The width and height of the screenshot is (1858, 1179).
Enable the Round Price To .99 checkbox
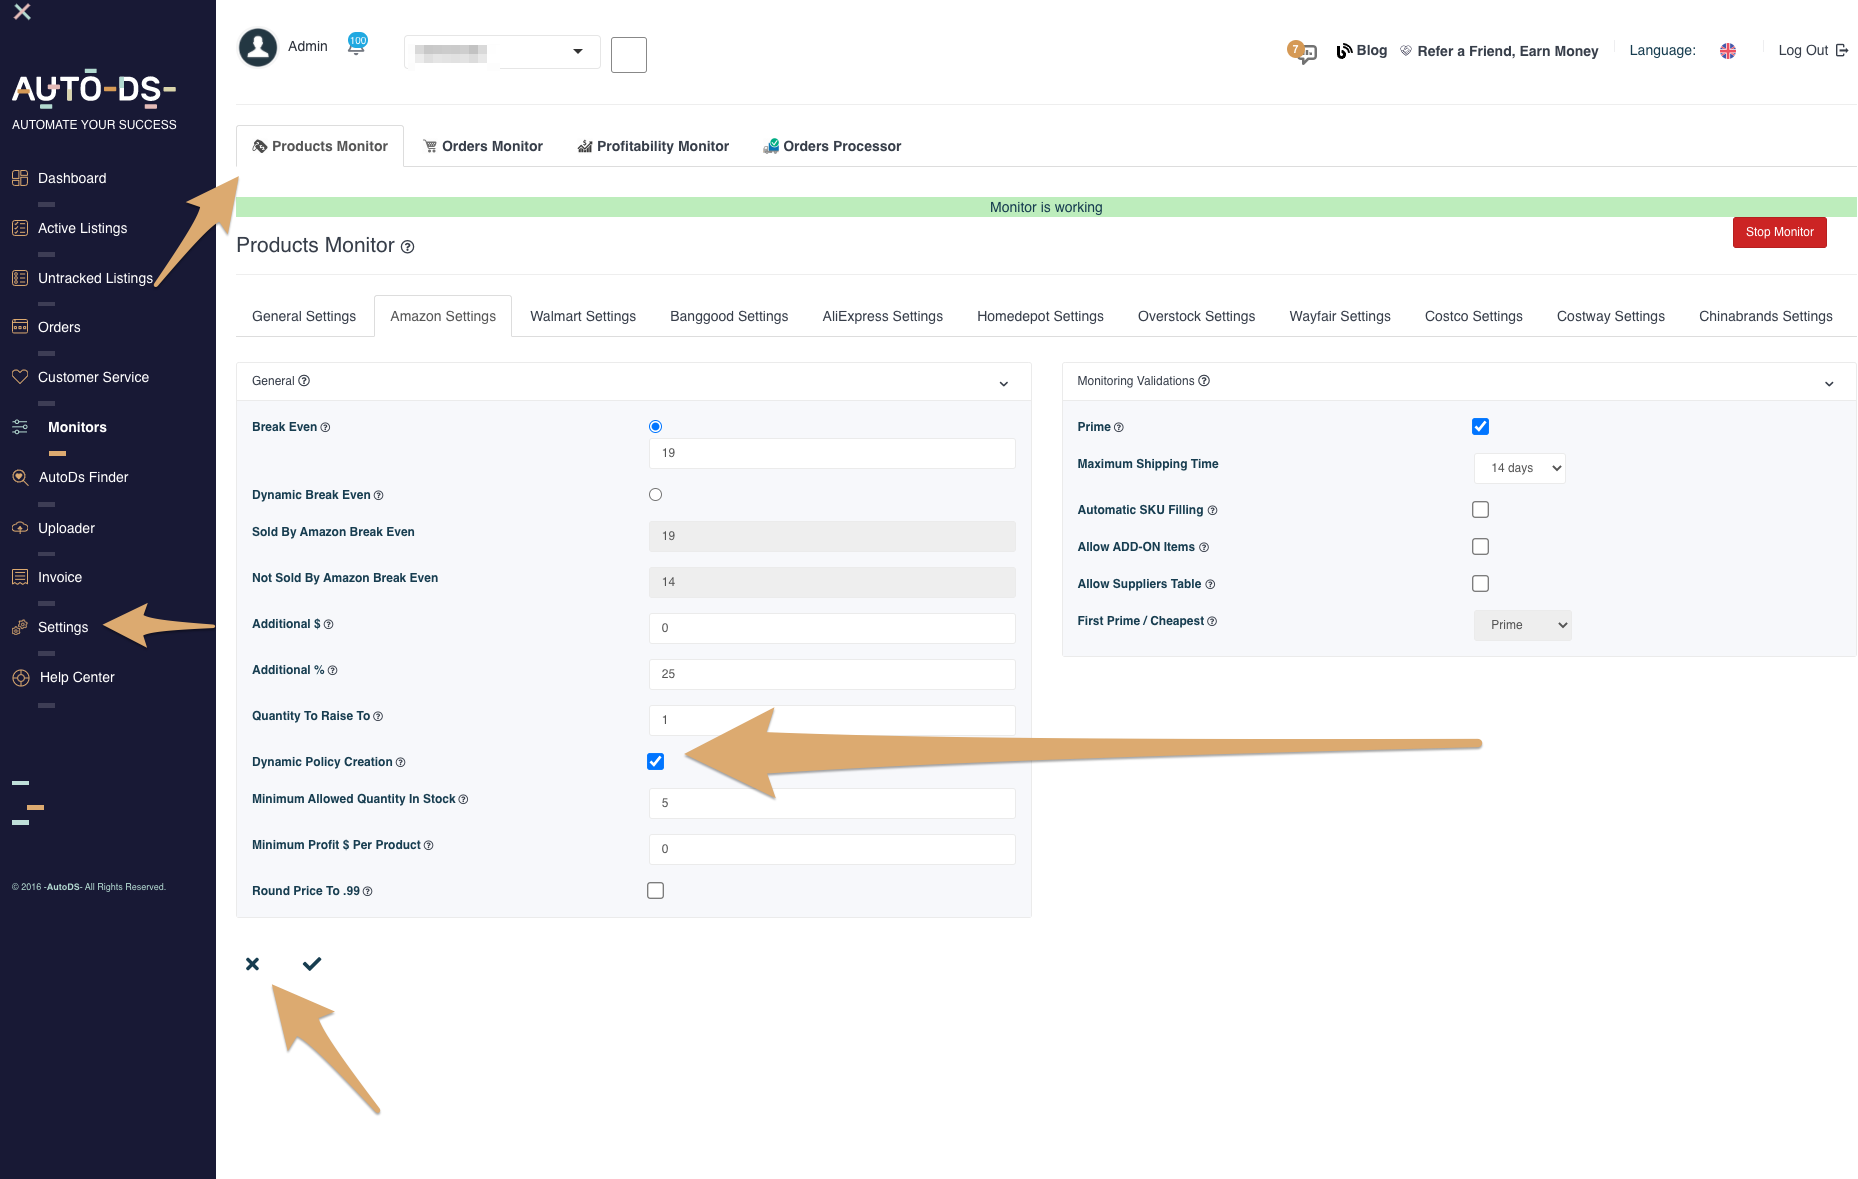coord(655,891)
